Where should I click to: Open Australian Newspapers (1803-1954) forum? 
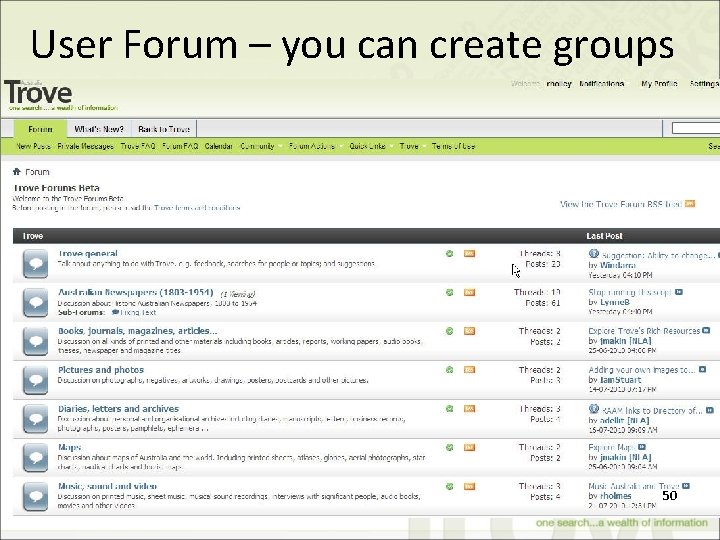click(x=135, y=292)
